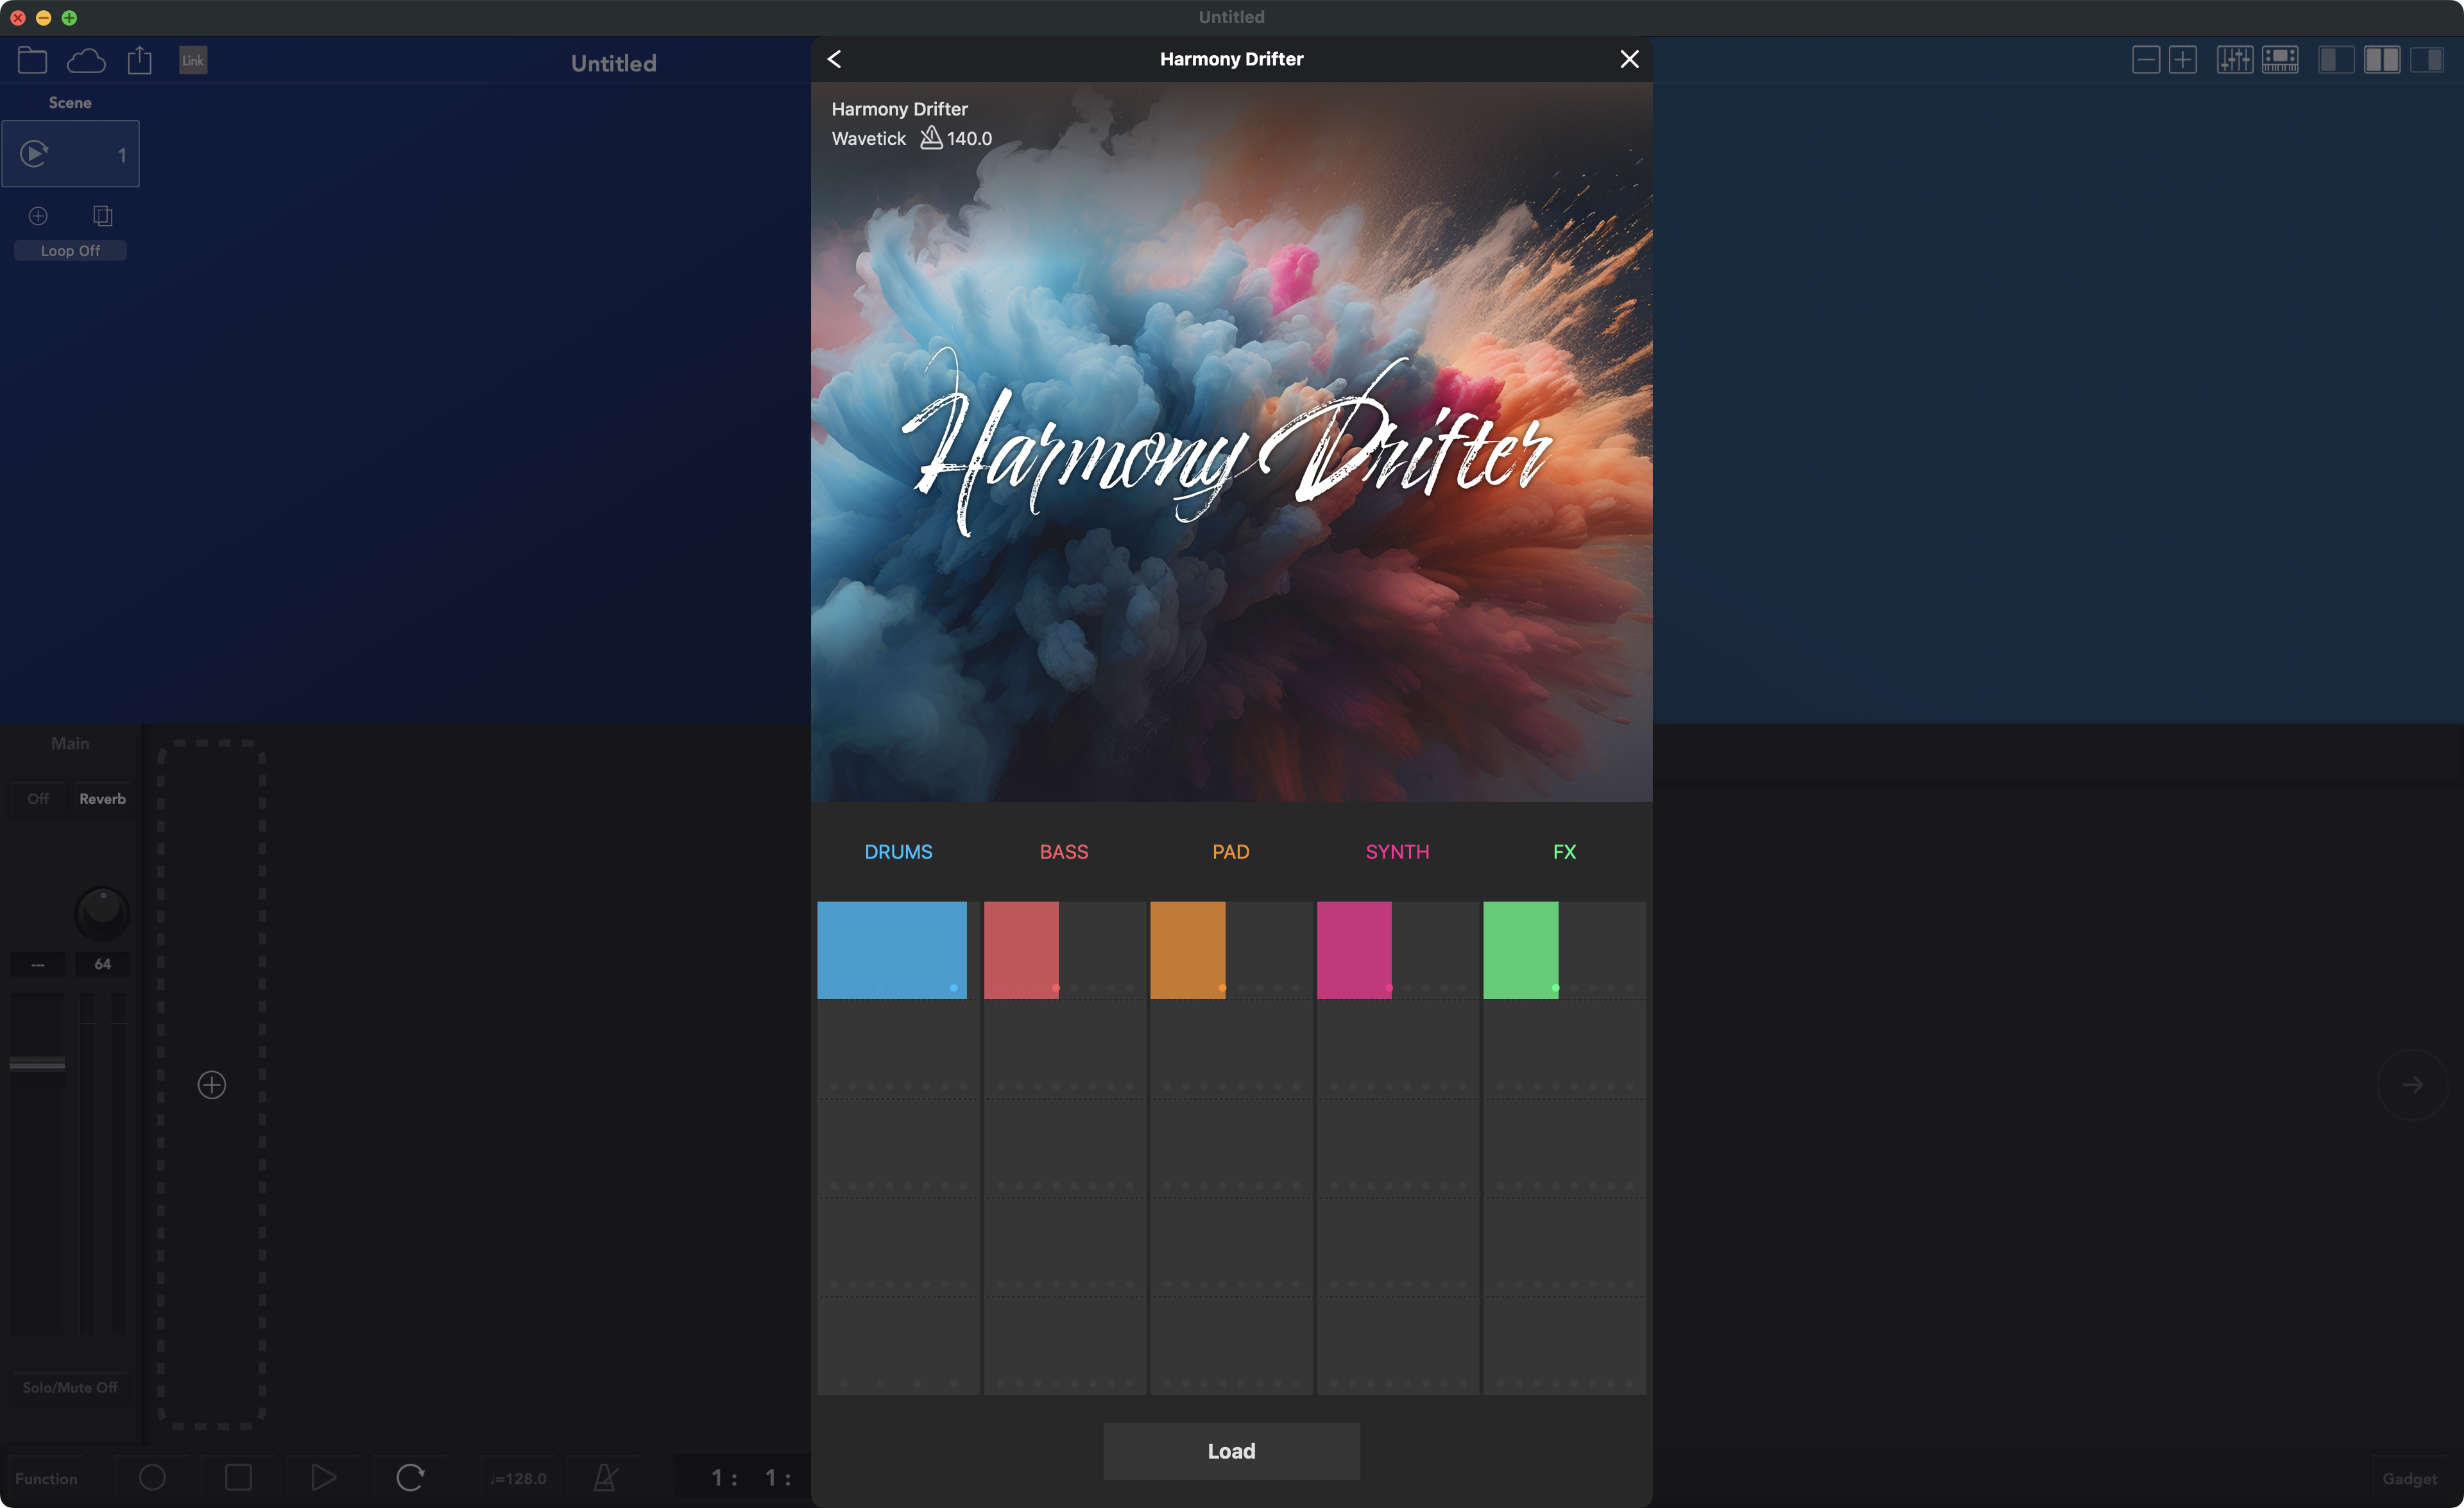Open the song browser folder icon

click(32, 60)
